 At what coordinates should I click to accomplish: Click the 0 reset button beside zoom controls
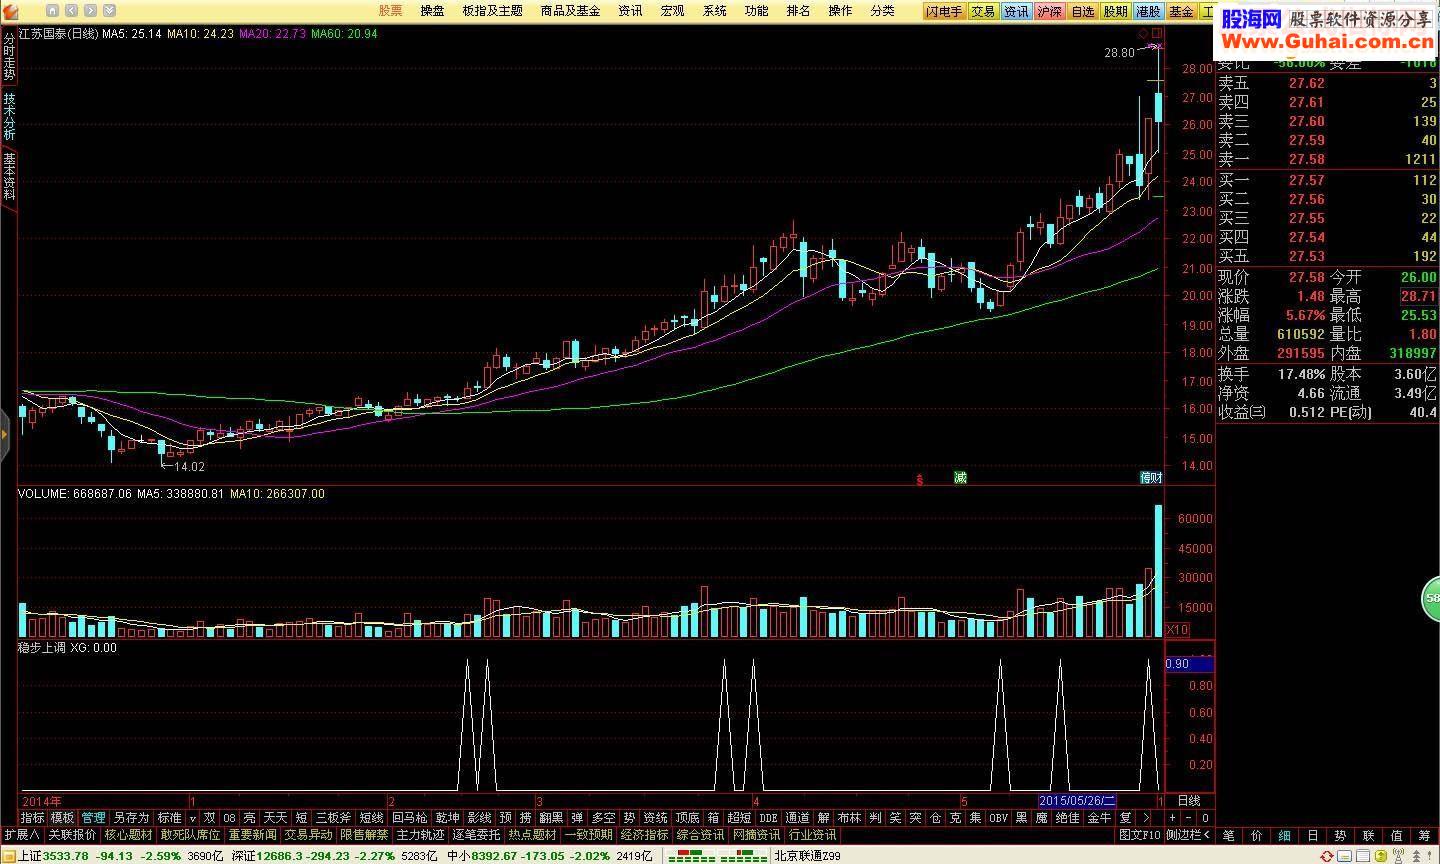[x=1205, y=818]
